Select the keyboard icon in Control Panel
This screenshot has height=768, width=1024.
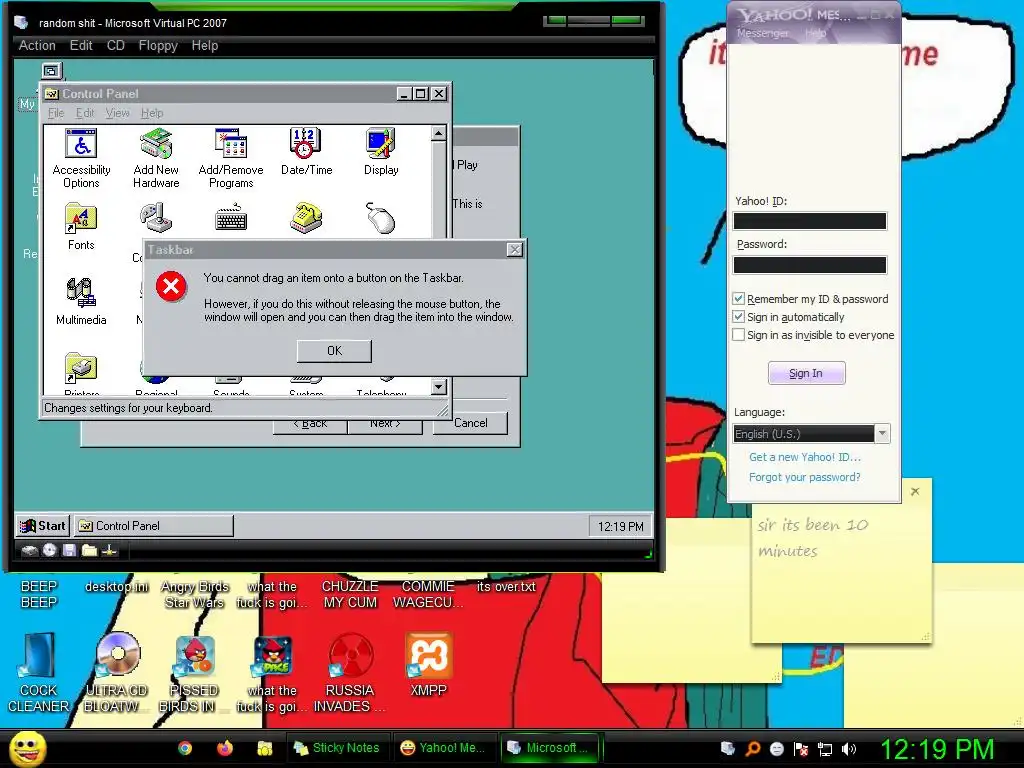(x=231, y=217)
